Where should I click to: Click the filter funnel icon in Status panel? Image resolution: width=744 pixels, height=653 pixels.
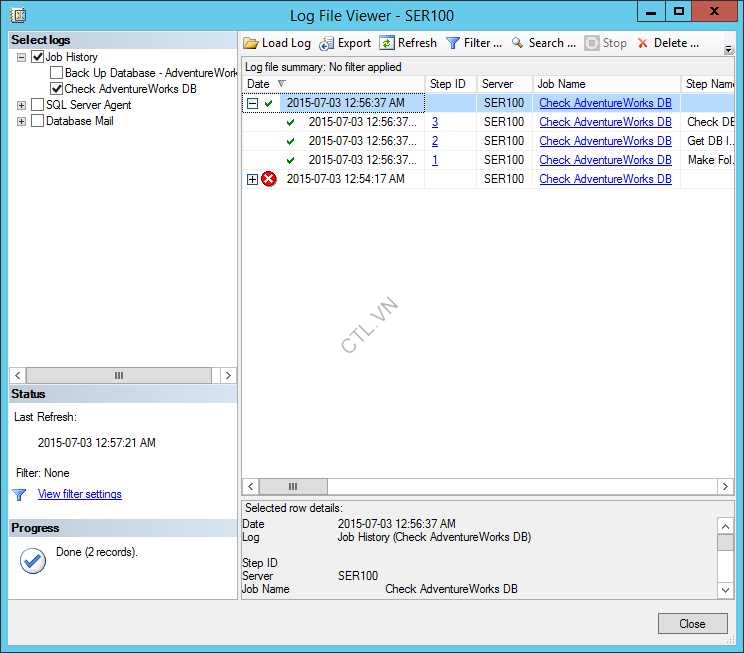click(19, 494)
